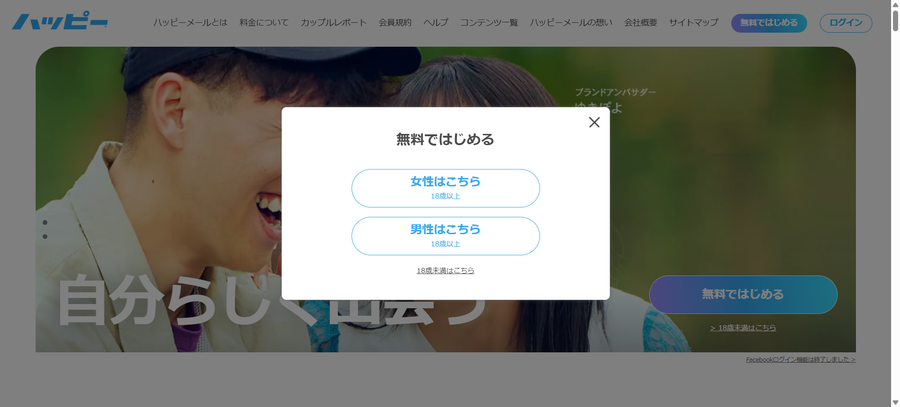The width and height of the screenshot is (900, 407).
Task: Click the page scrollbar down arrow
Action: pos(895,402)
